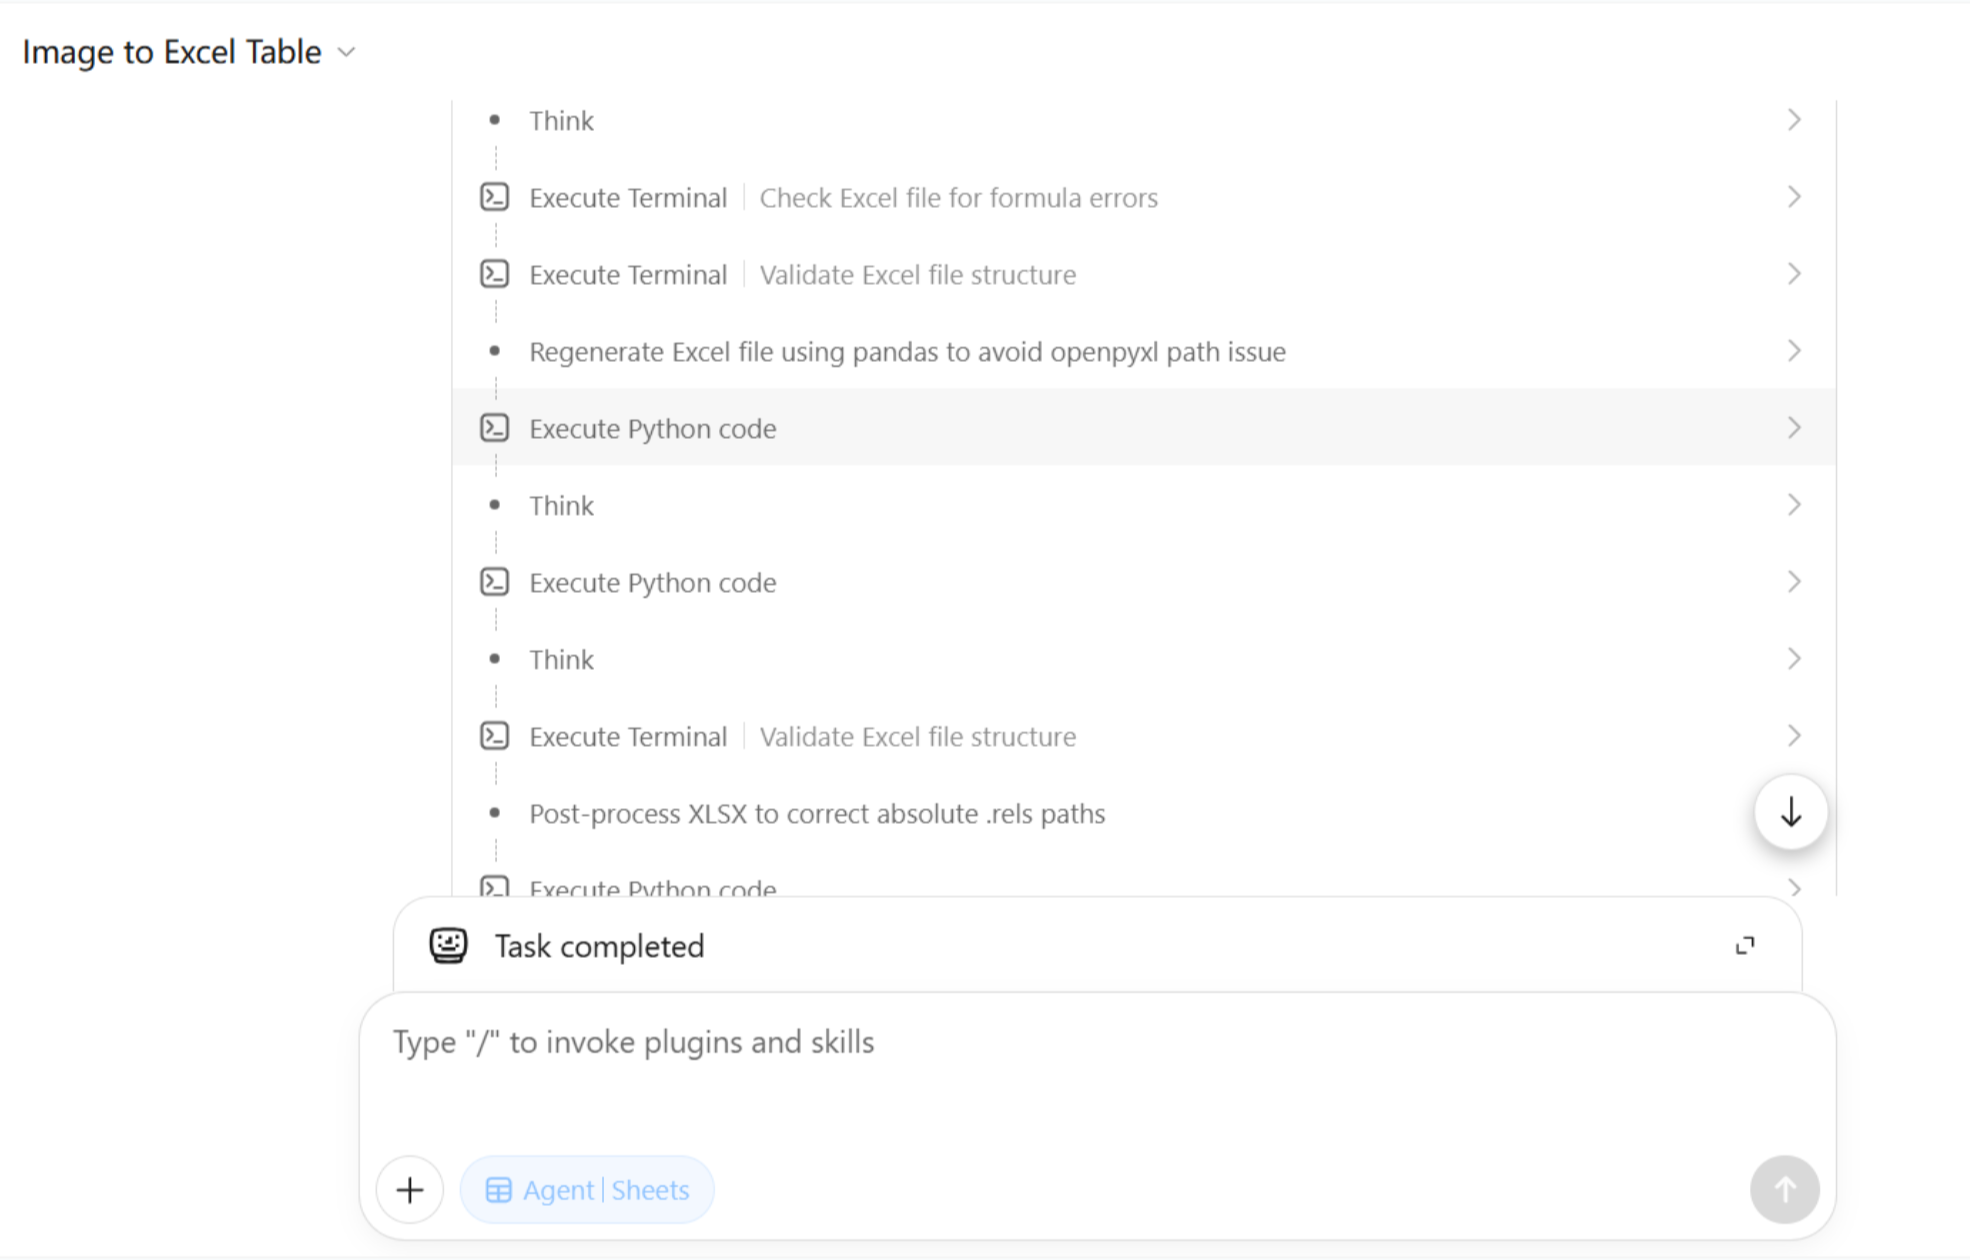Toggle the Agent | Sheets mode chip
Screen dimensions: 1970x1260
(x=587, y=1190)
